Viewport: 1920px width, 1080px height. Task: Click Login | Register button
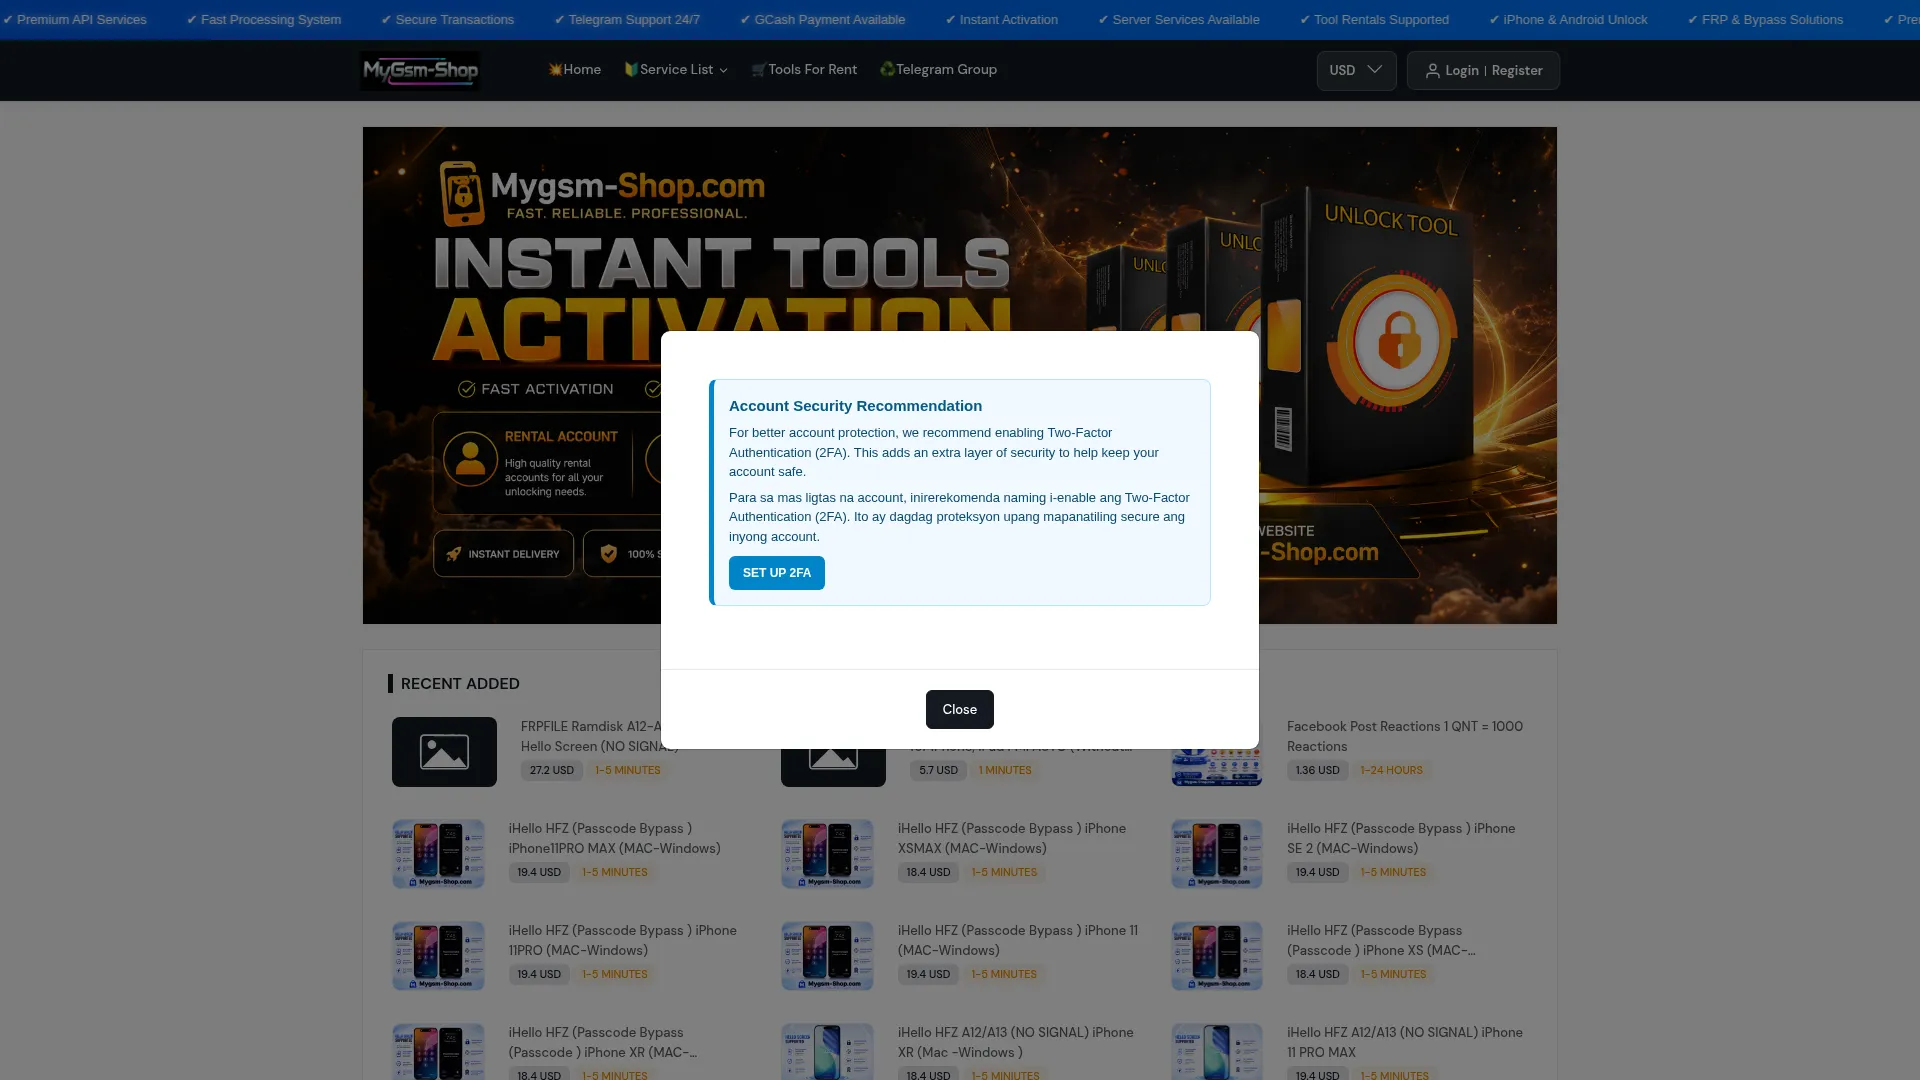[x=1483, y=71]
